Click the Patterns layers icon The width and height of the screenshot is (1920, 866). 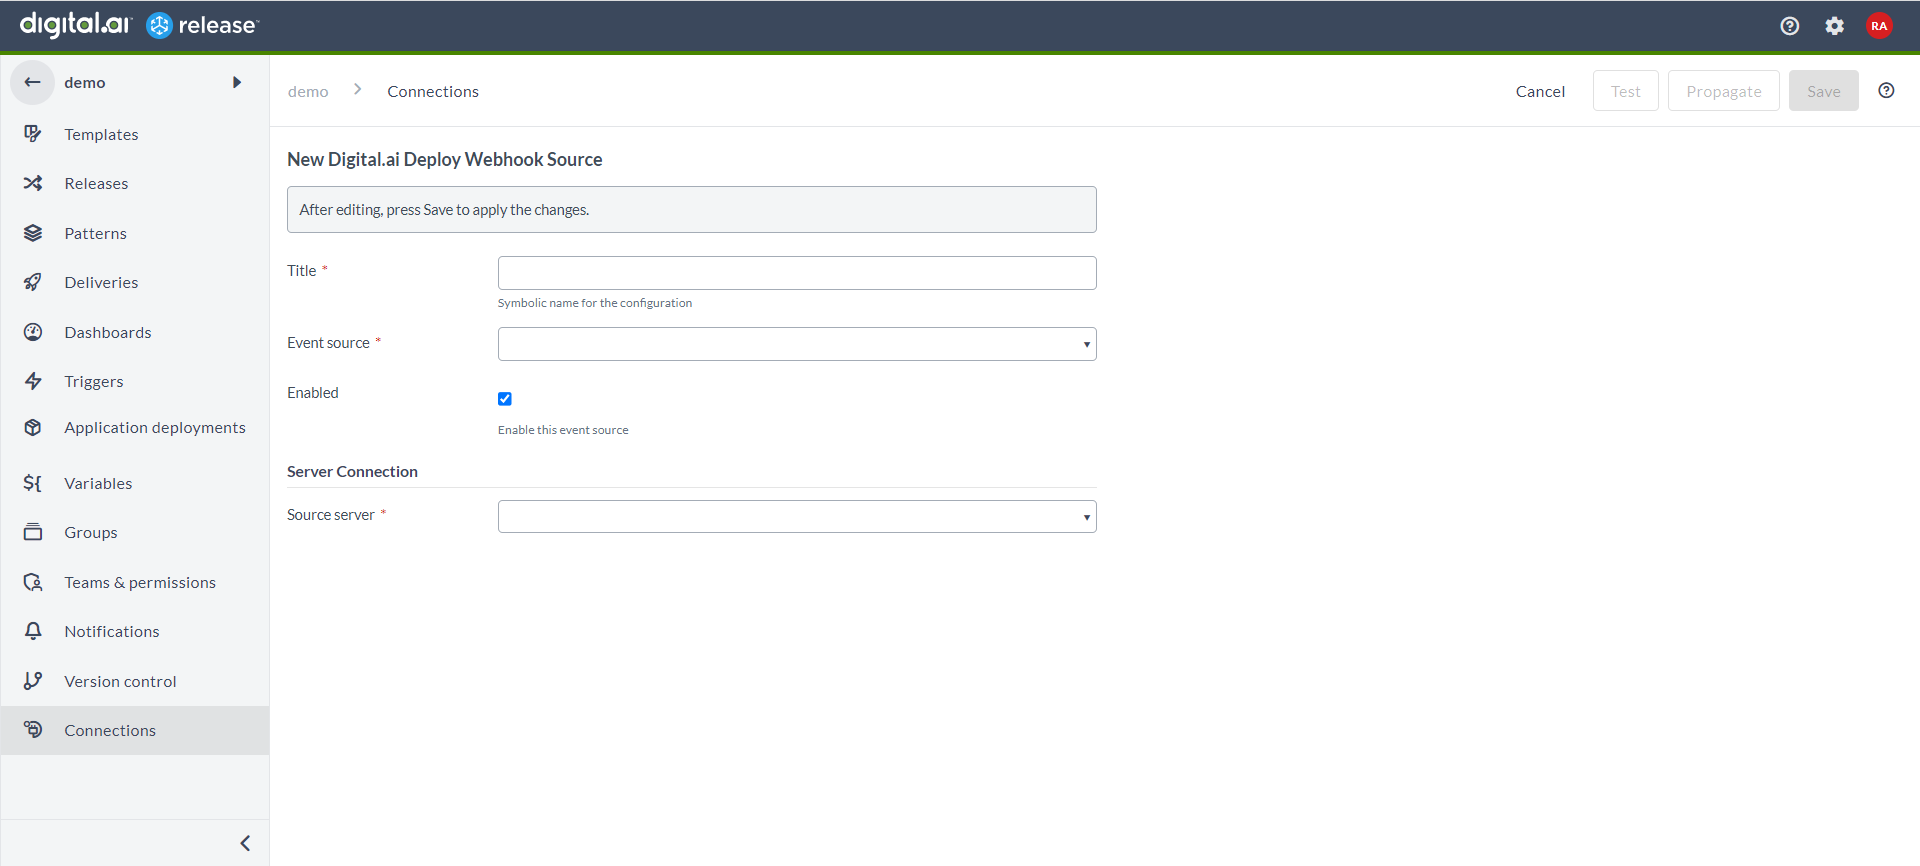click(33, 233)
